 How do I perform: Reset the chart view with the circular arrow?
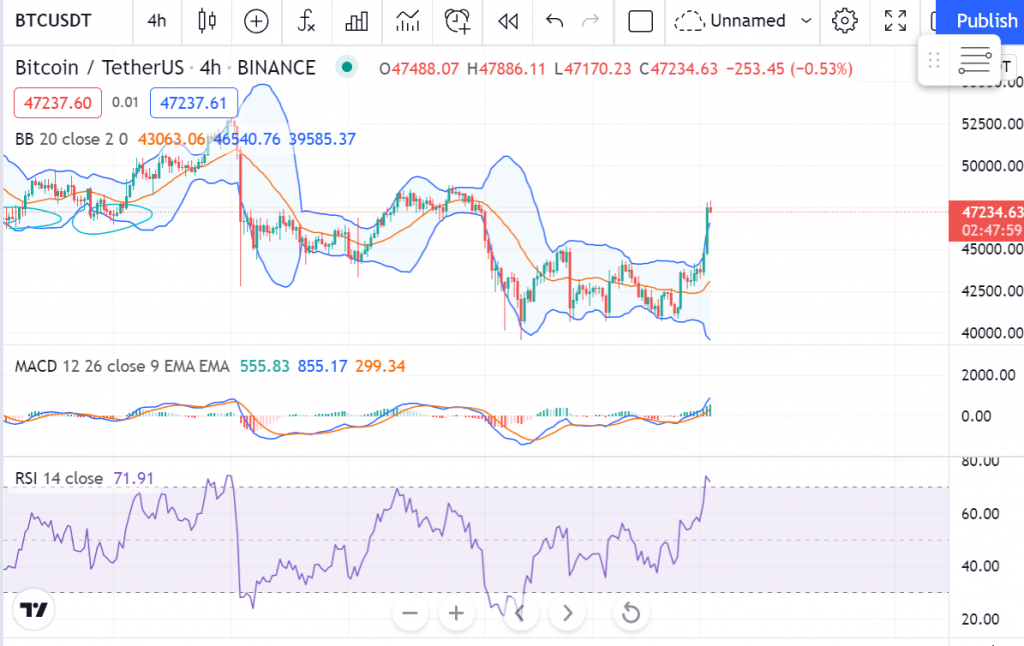click(x=631, y=613)
